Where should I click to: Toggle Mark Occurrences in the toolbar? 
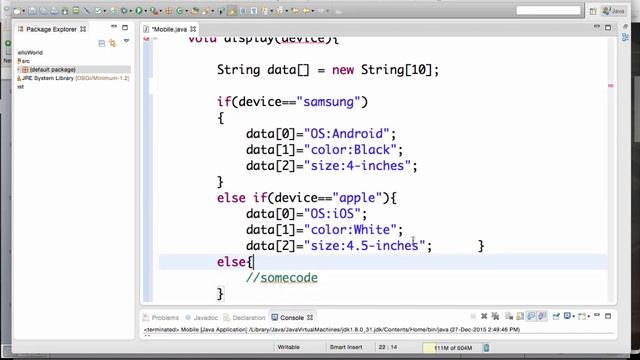(232, 11)
